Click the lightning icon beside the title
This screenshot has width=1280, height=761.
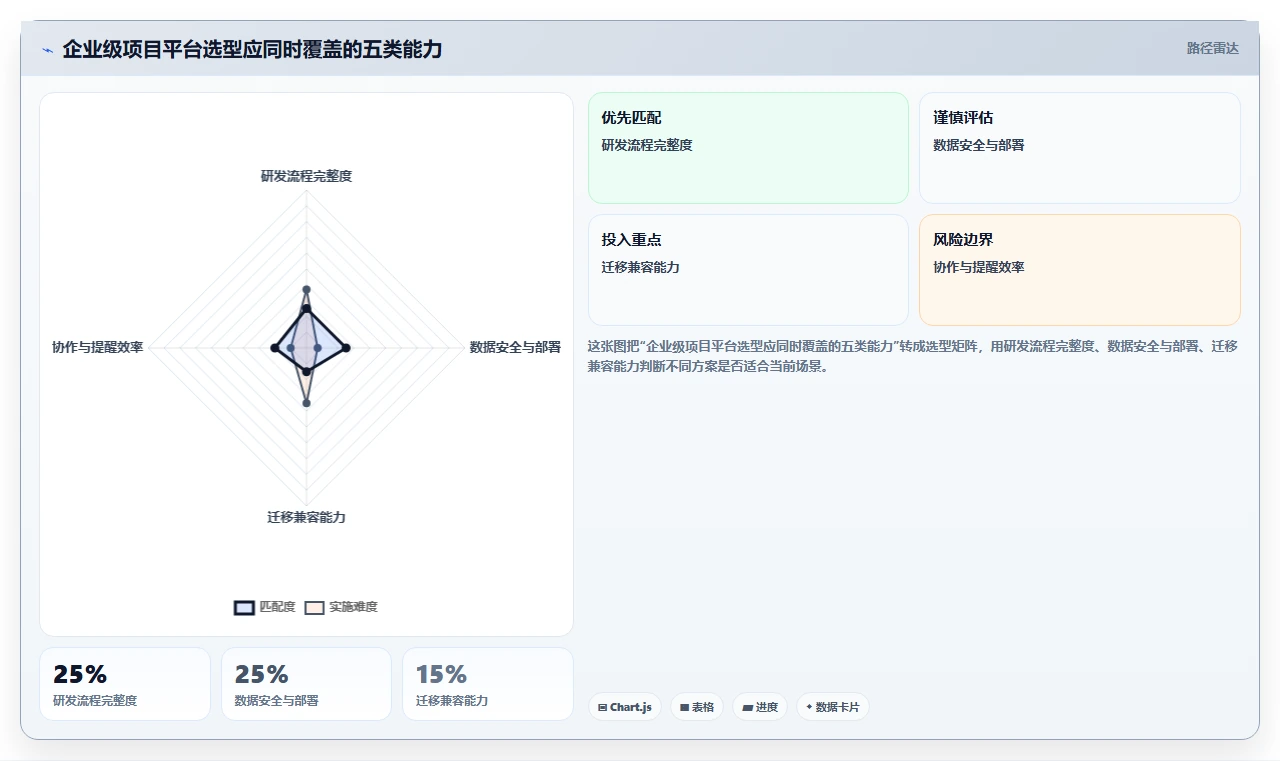tap(47, 50)
